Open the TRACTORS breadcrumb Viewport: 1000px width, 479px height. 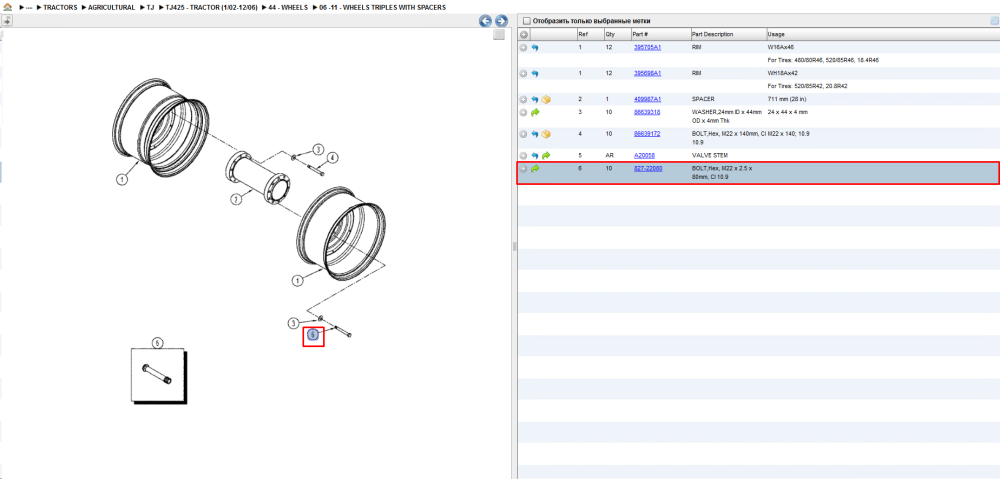point(60,8)
